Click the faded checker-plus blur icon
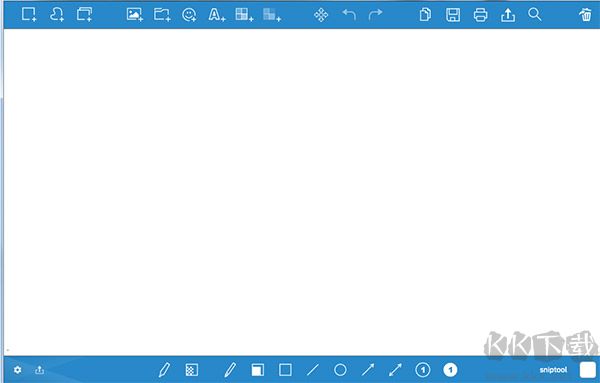The height and width of the screenshot is (383, 600). click(x=272, y=15)
